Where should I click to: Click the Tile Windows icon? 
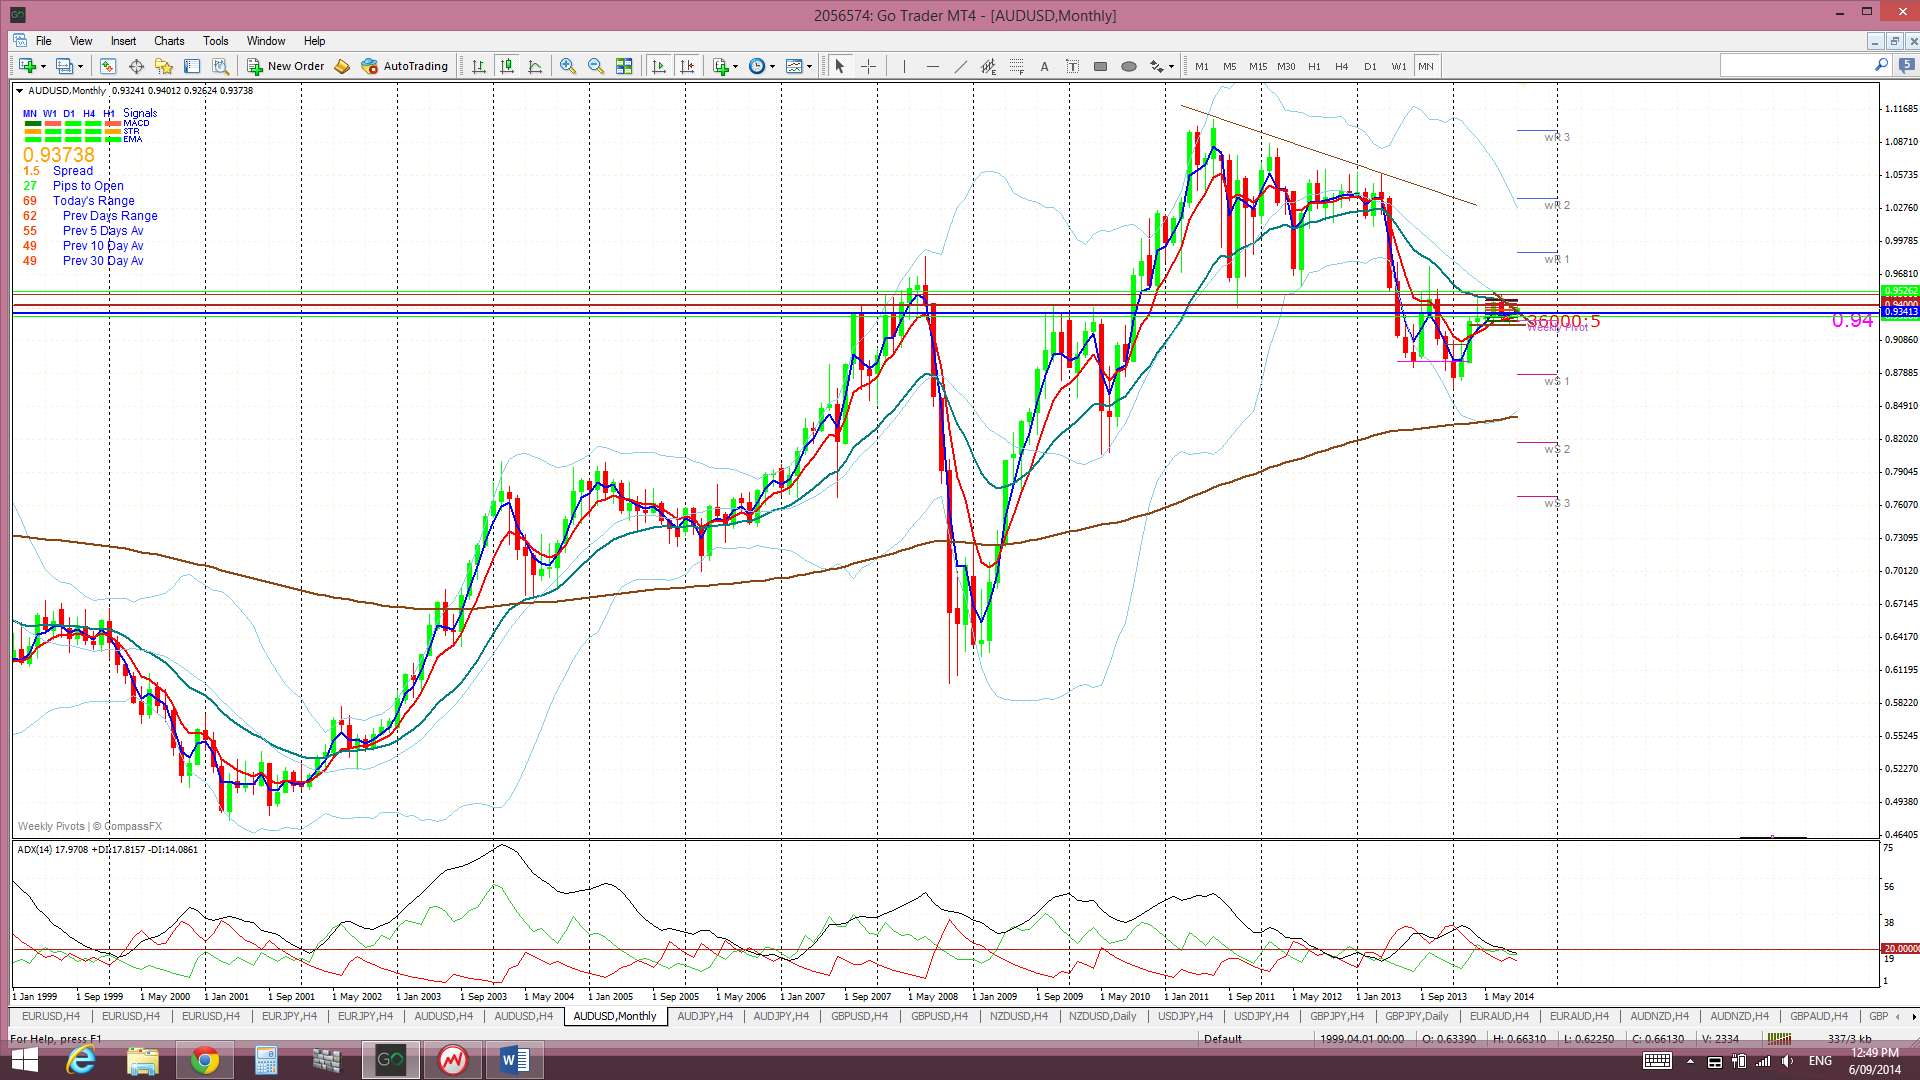point(624,66)
